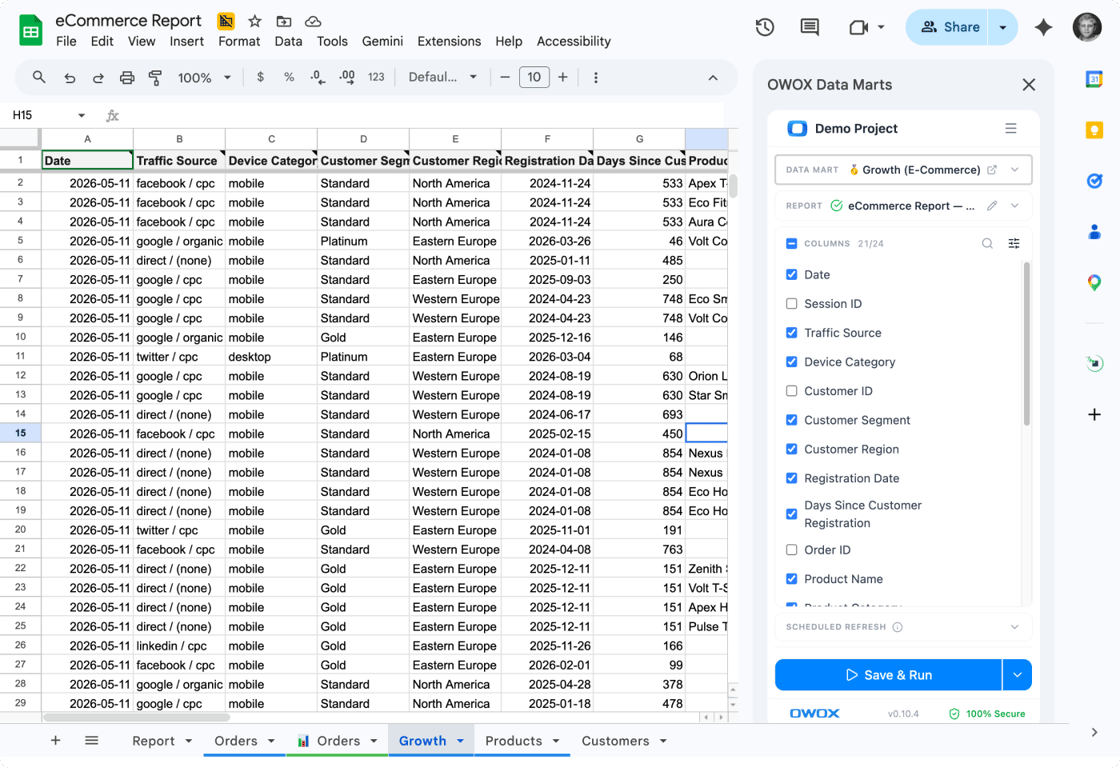Viewport: 1120px width, 768px height.
Task: Uncheck the Customer Region column
Action: tap(791, 449)
